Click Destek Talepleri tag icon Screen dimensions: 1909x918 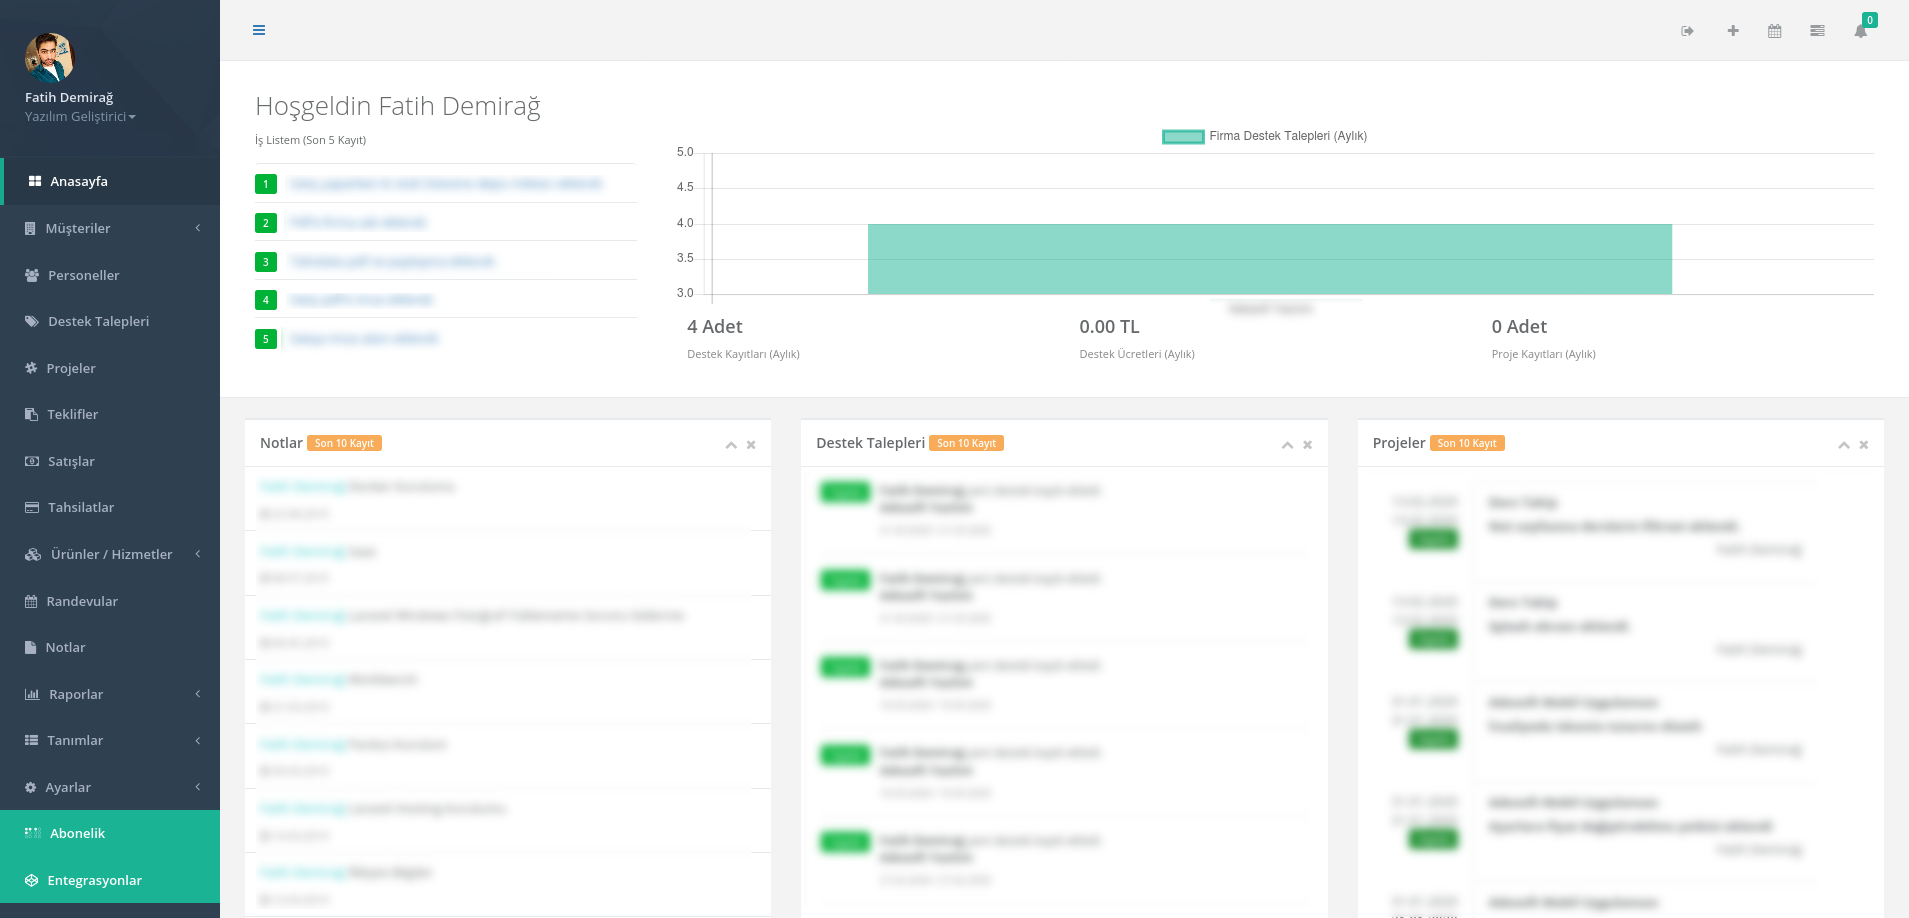(x=32, y=321)
